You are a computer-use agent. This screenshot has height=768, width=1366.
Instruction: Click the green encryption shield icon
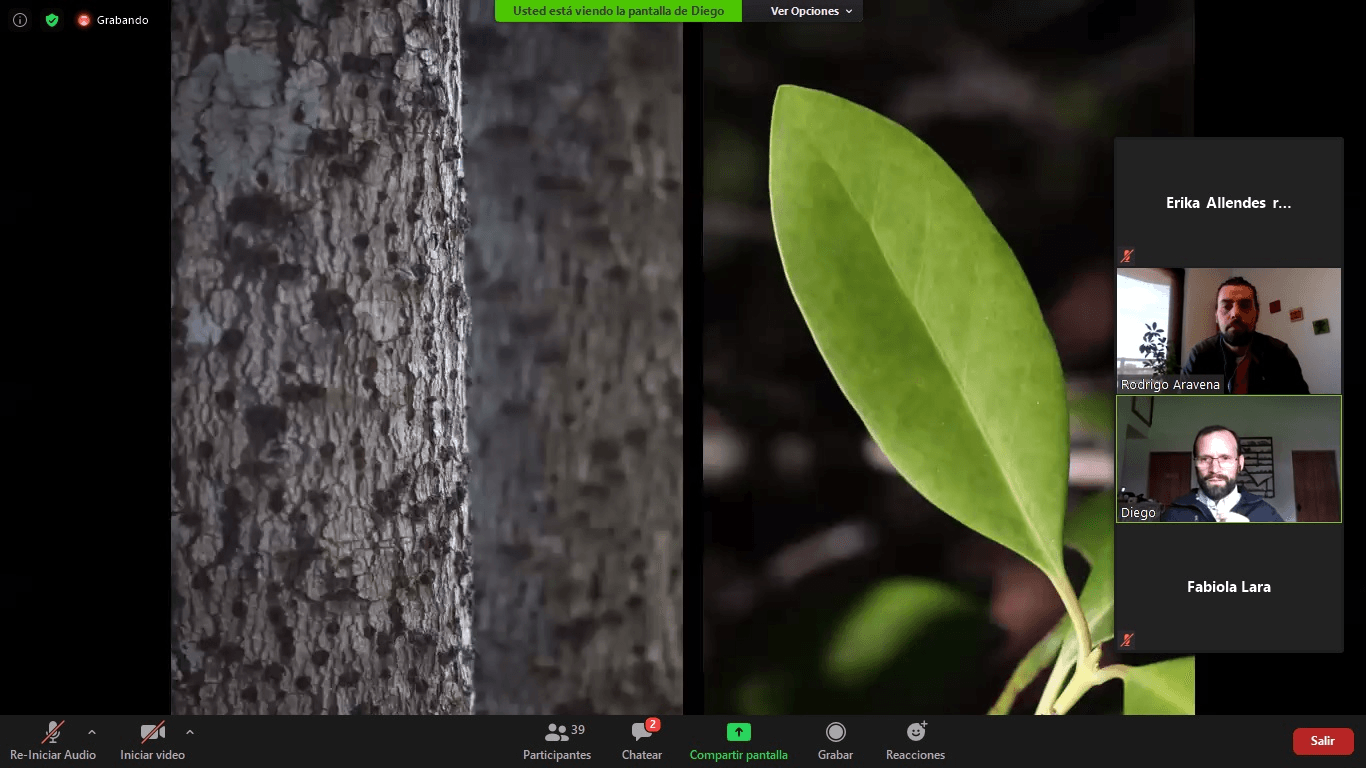click(x=52, y=20)
